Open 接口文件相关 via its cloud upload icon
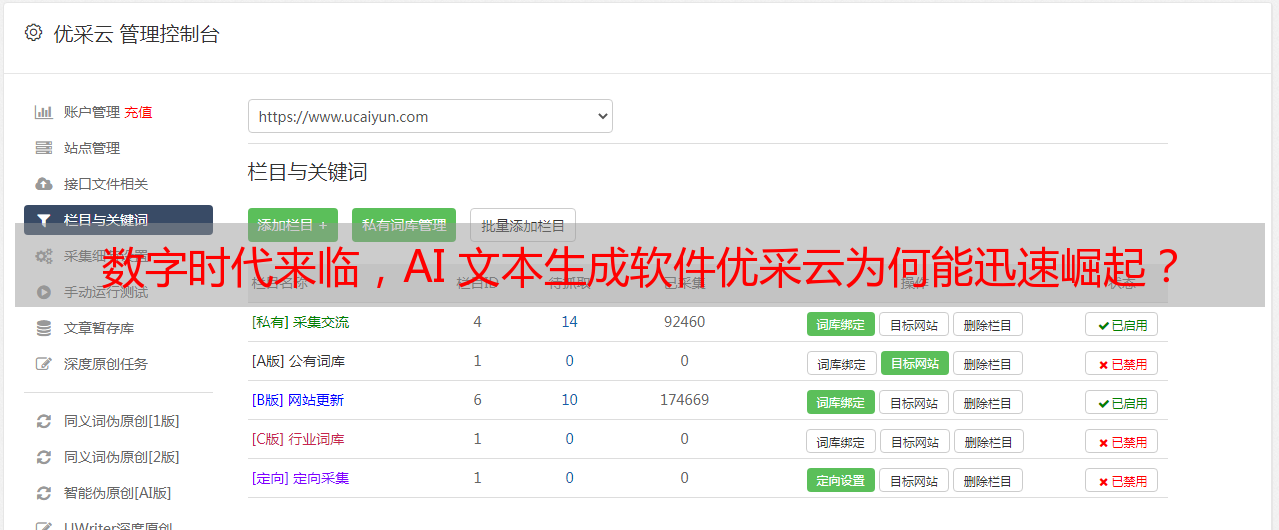1279x530 pixels. coord(43,184)
